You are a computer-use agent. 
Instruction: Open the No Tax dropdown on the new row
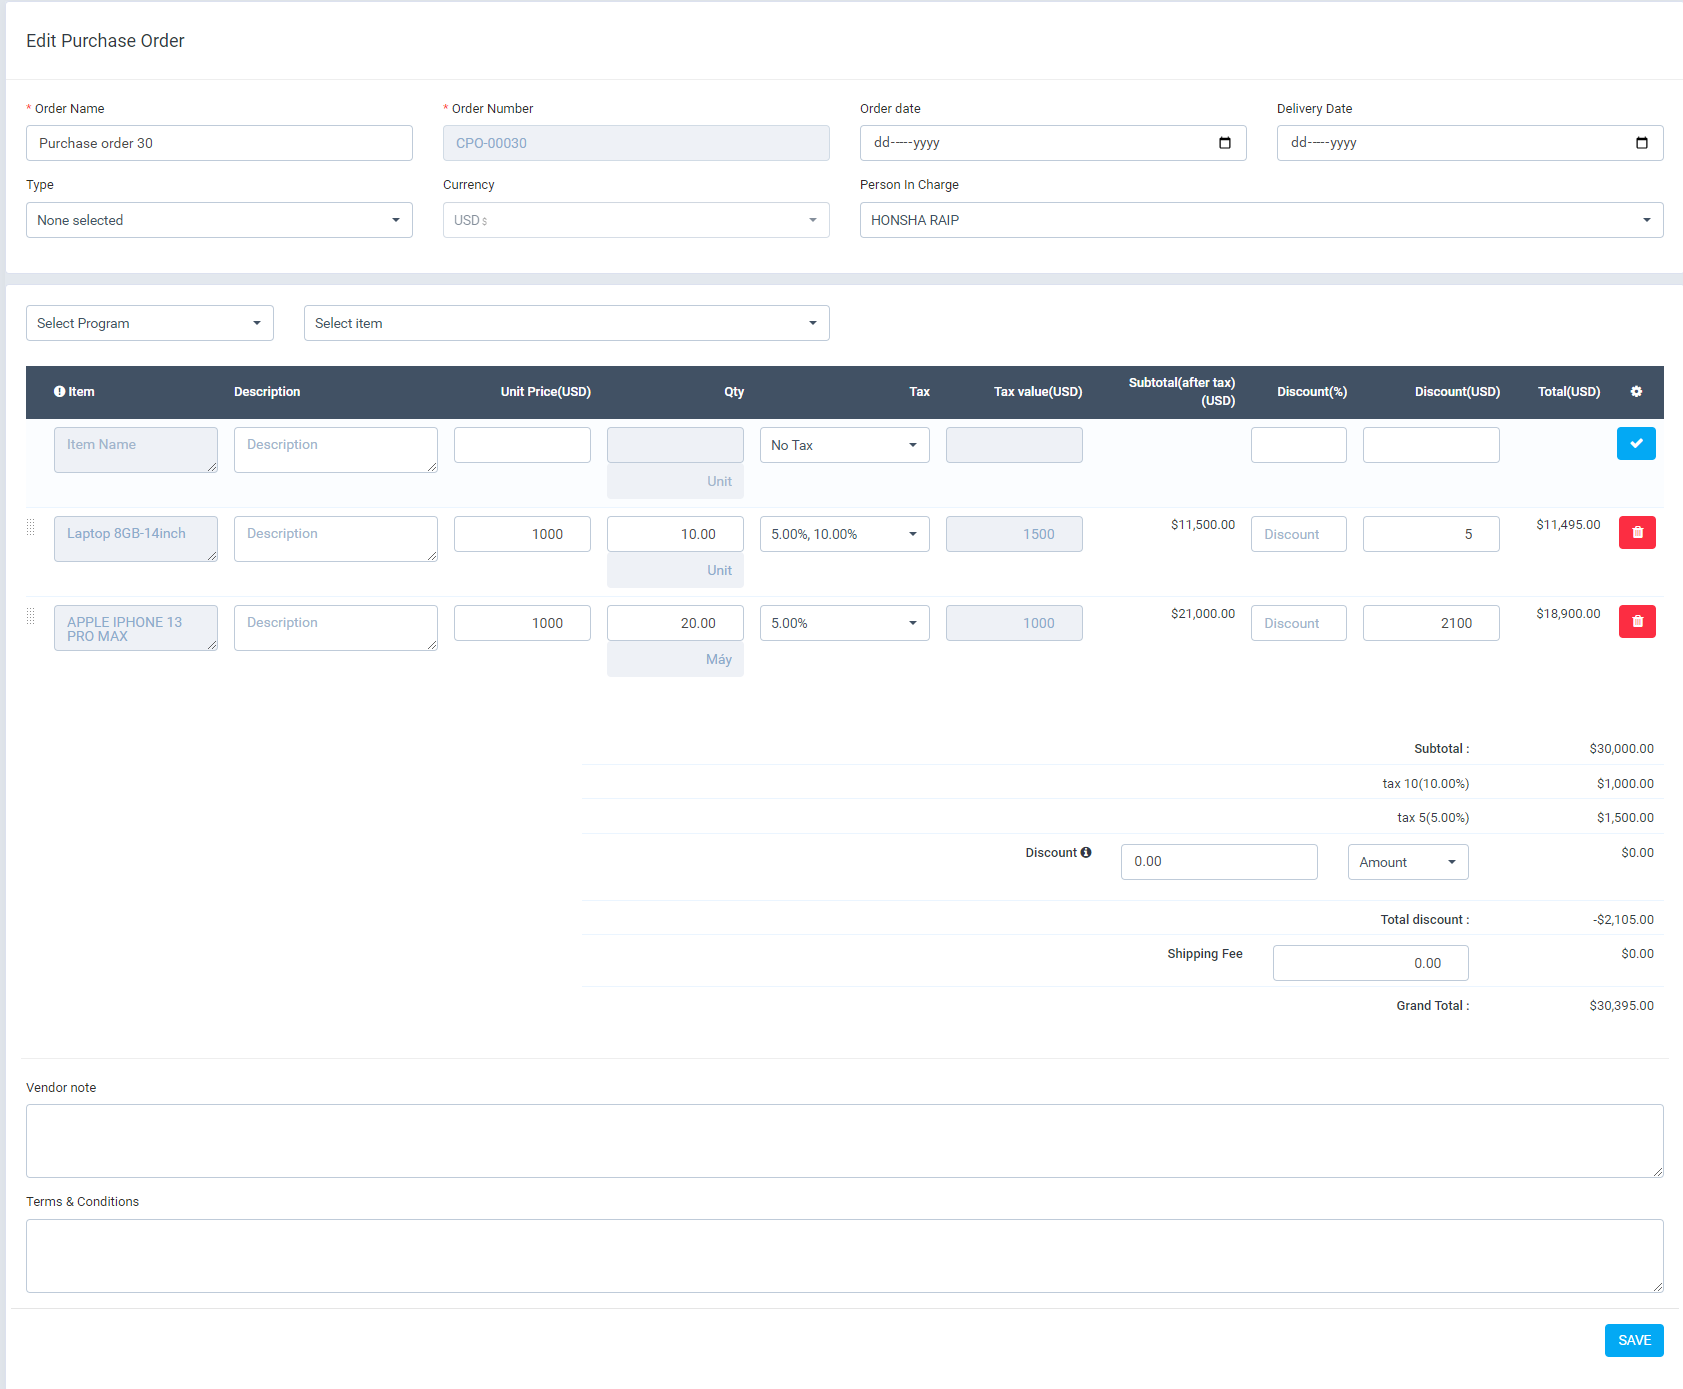coord(912,444)
